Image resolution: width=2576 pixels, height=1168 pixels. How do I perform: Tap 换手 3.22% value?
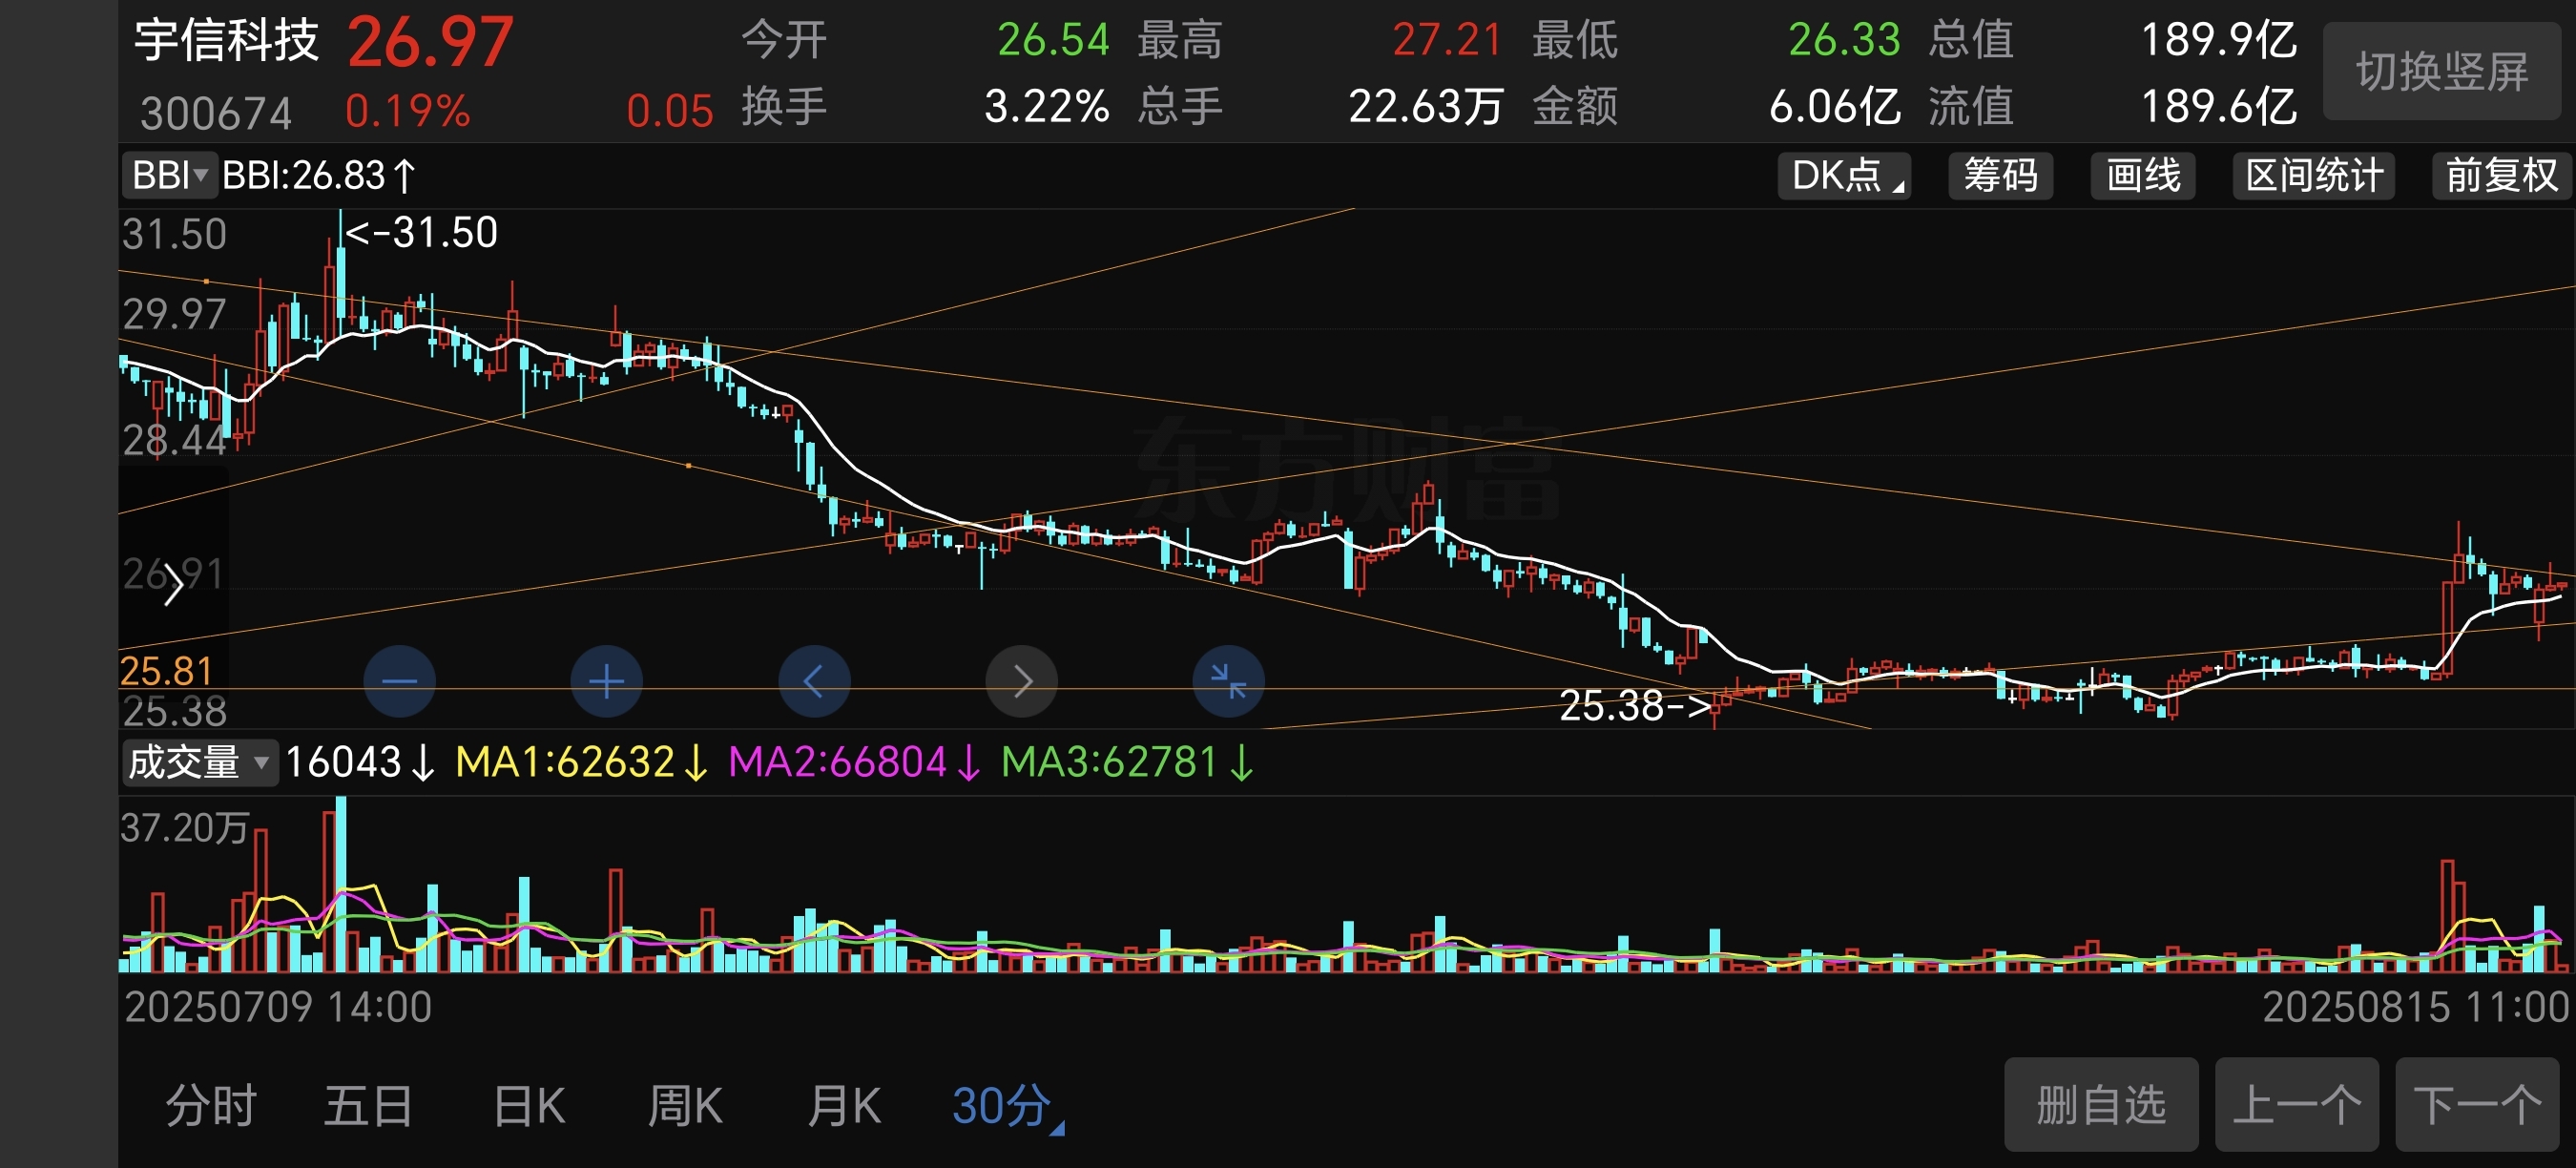[x=1046, y=106]
